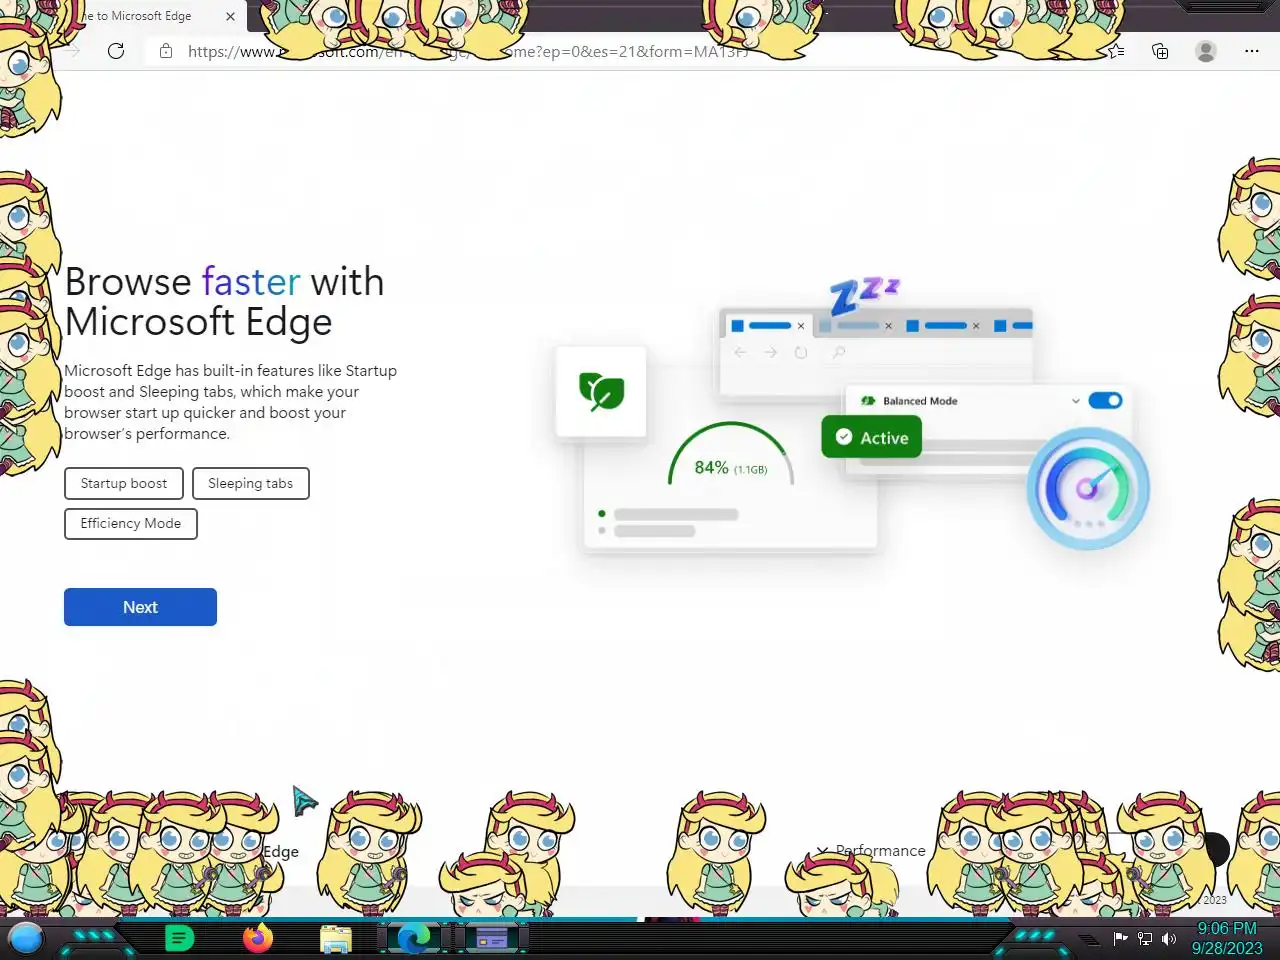
Task: Open the Settings and more ellipsis menu
Action: pyautogui.click(x=1252, y=51)
